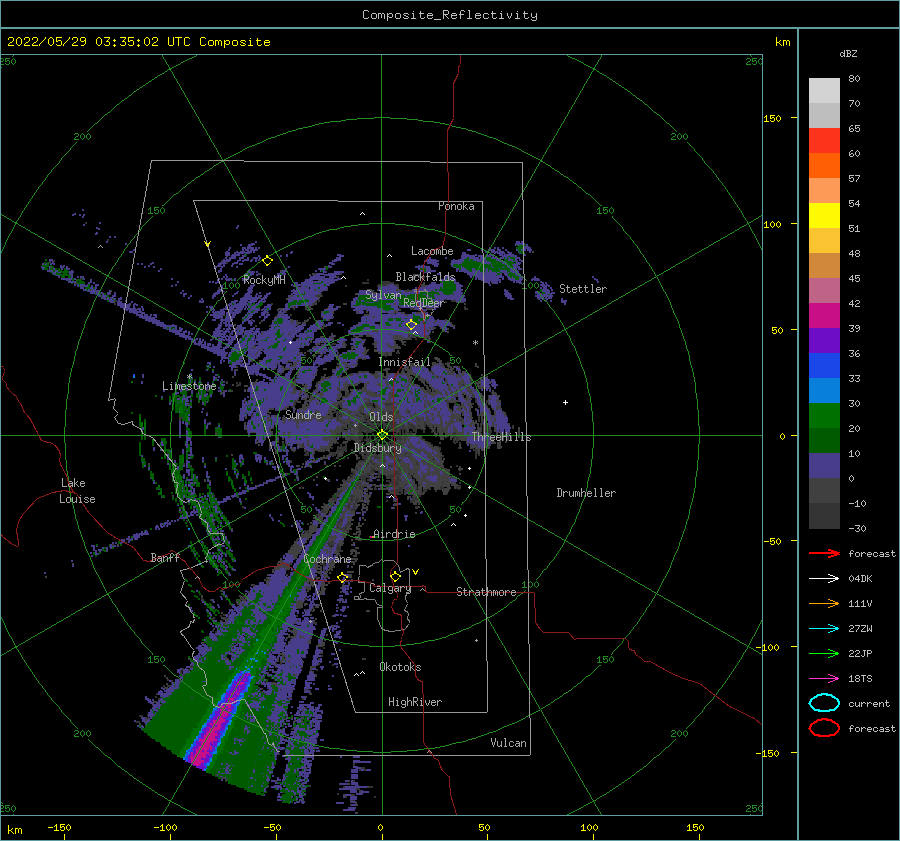Click the yellow diamond marker above Calgary
Viewport: 900px width, 841px height.
395,576
